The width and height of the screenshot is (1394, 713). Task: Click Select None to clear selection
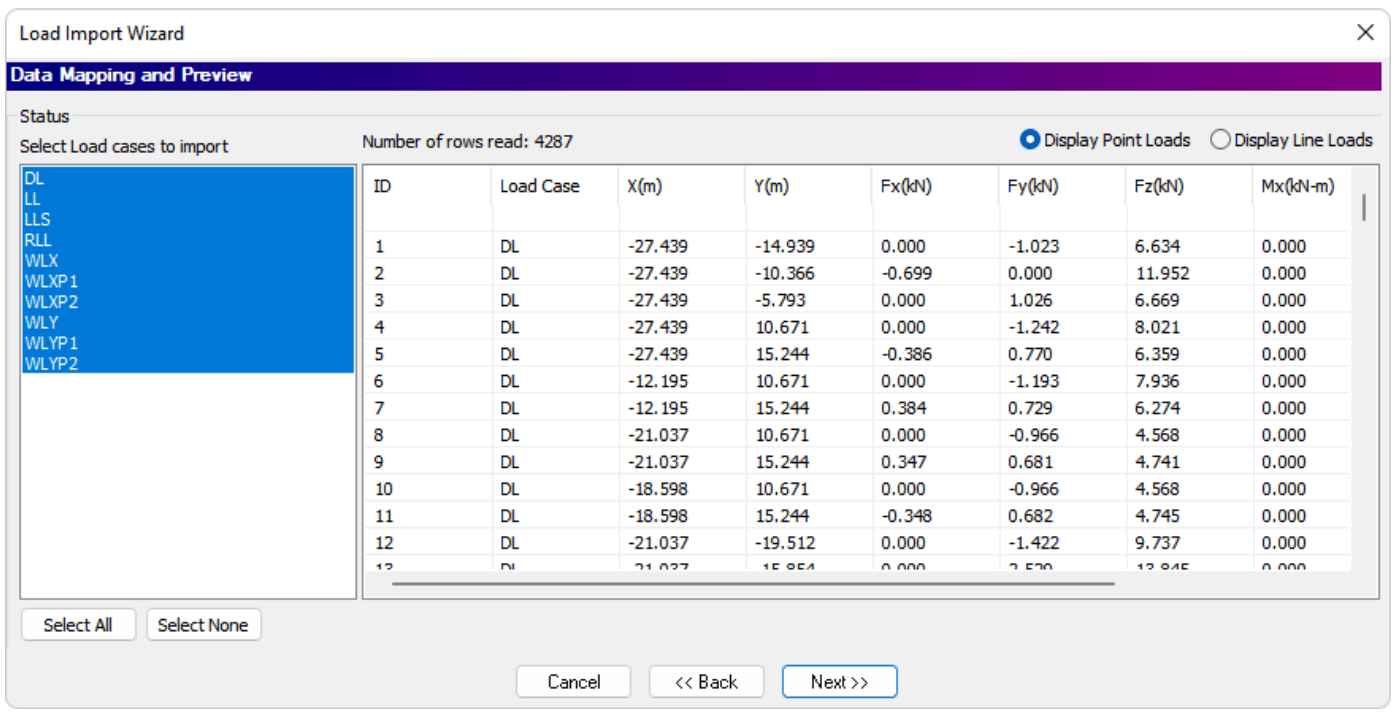(203, 624)
